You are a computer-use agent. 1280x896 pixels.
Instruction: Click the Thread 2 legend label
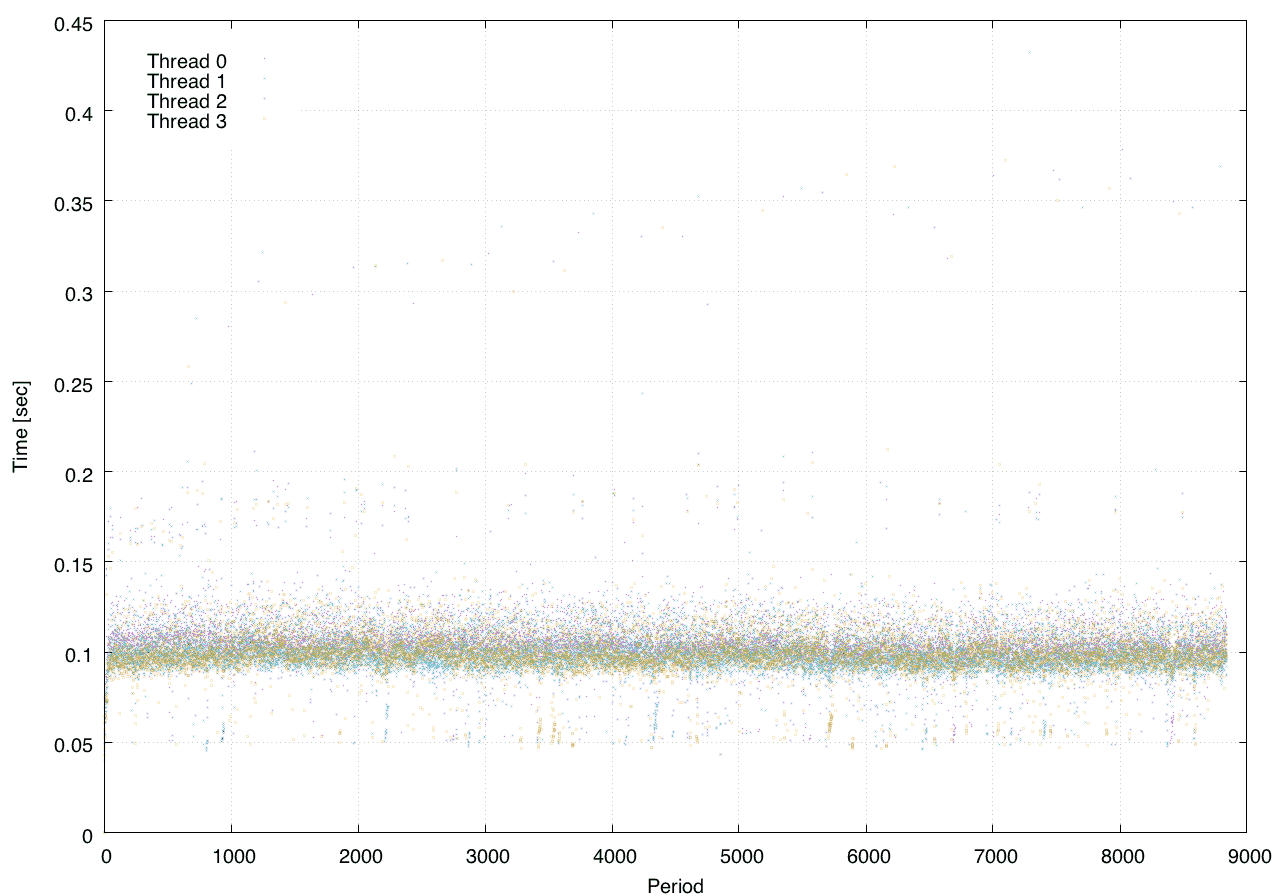tap(187, 102)
